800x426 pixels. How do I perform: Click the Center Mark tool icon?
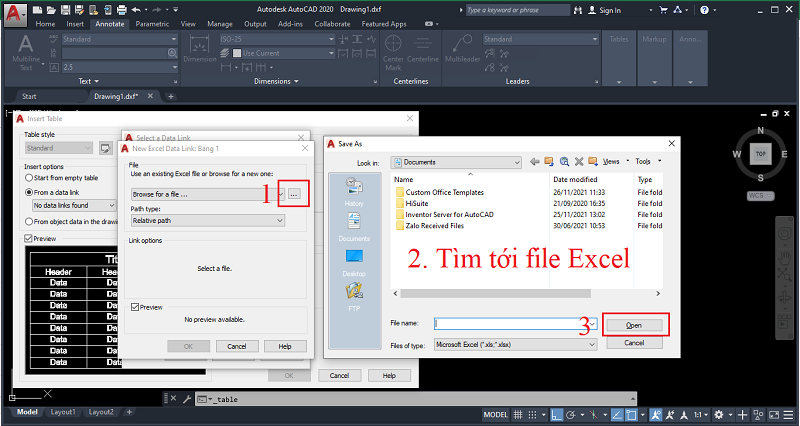[x=393, y=44]
